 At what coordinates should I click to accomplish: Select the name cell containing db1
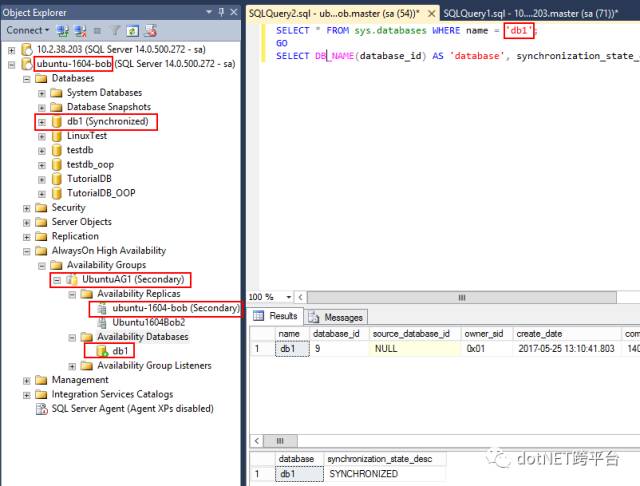tap(292, 348)
